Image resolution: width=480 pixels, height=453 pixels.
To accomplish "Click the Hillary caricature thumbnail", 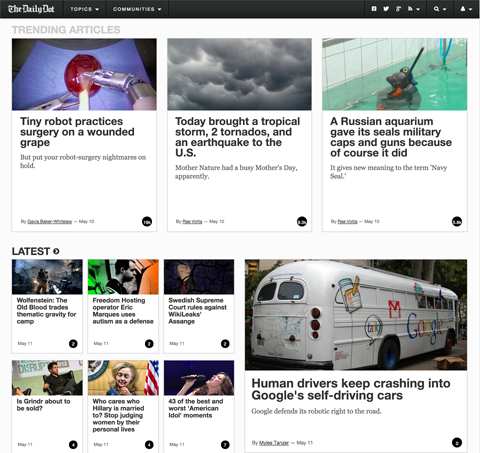I will coord(123,378).
